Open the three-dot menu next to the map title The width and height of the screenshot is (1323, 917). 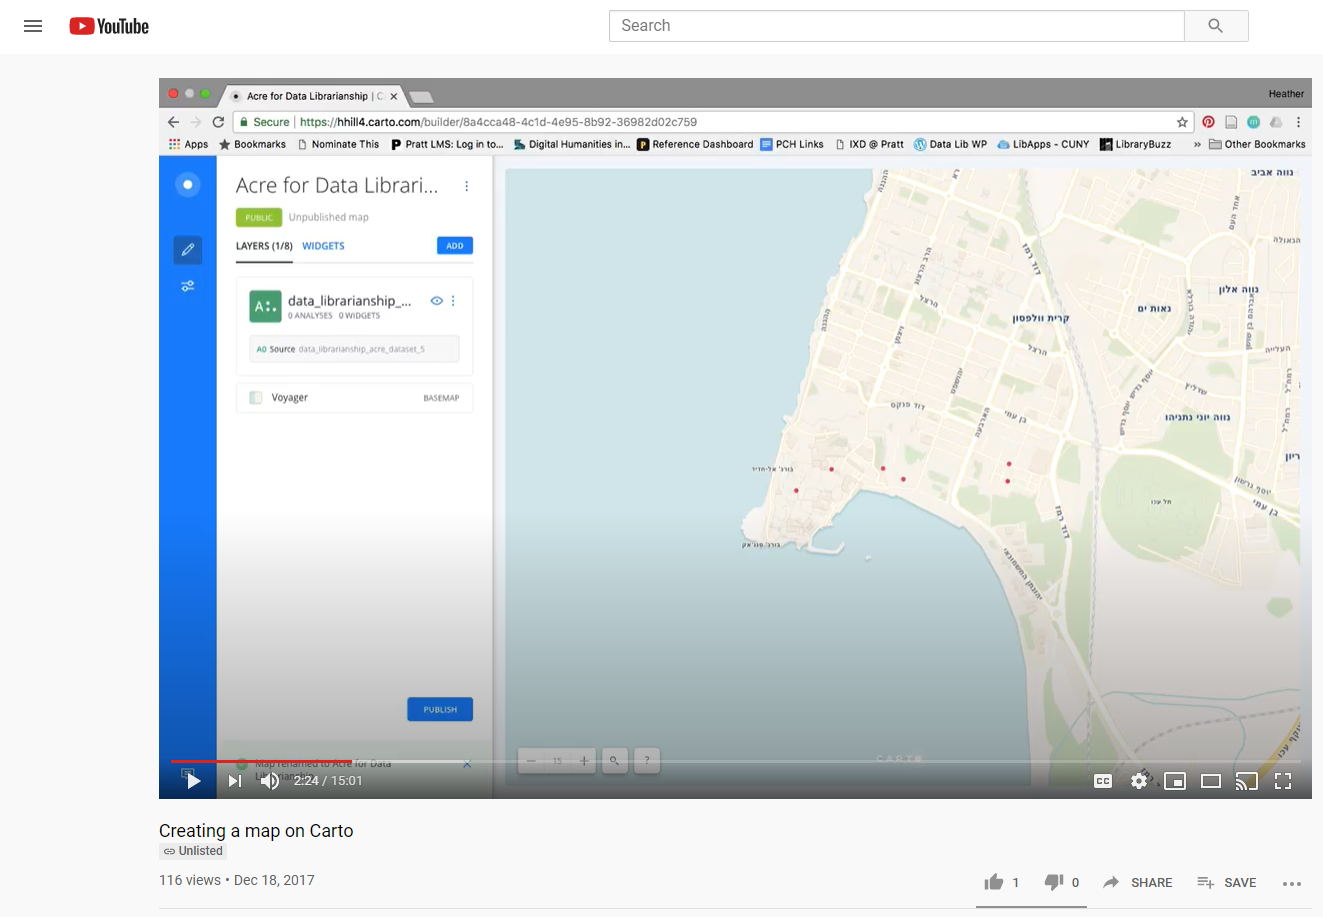tap(466, 185)
